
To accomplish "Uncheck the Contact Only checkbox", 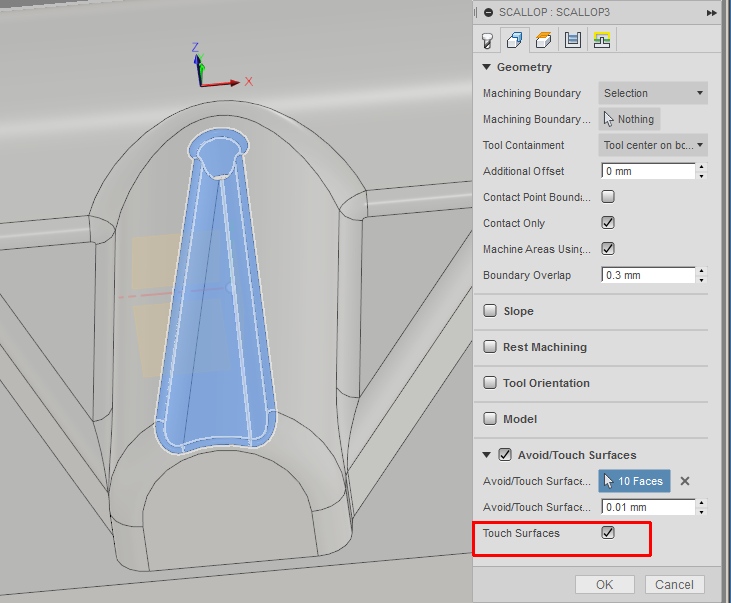I will [608, 223].
